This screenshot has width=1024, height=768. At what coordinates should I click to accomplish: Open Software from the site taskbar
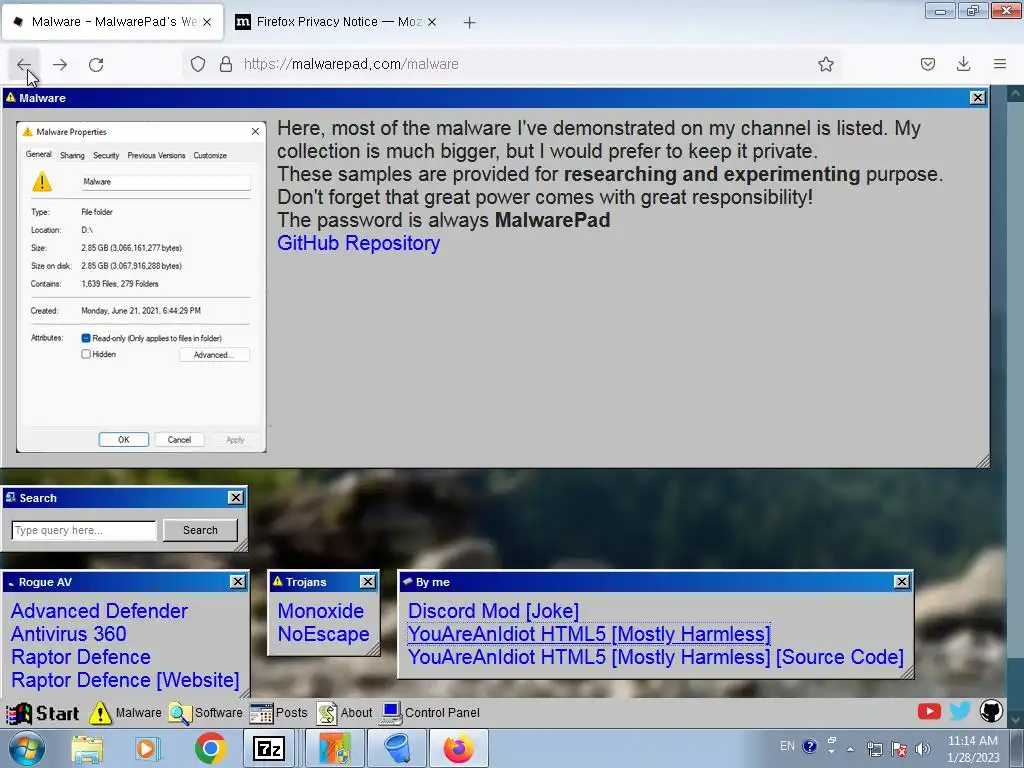pyautogui.click(x=205, y=712)
